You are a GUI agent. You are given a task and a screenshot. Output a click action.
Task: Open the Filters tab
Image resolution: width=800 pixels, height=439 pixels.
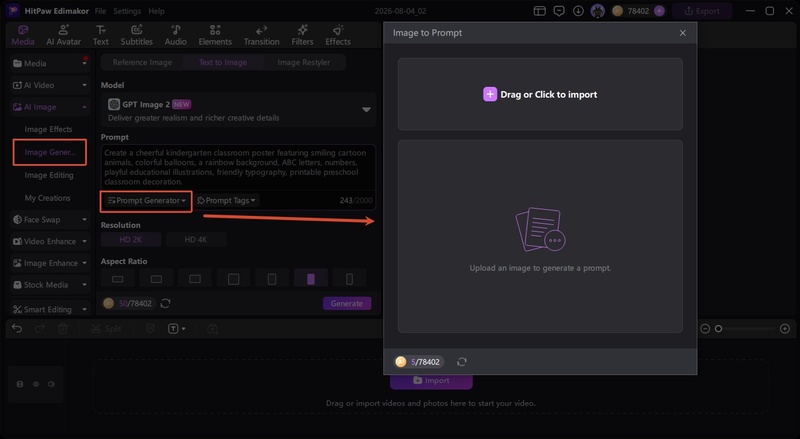(302, 35)
